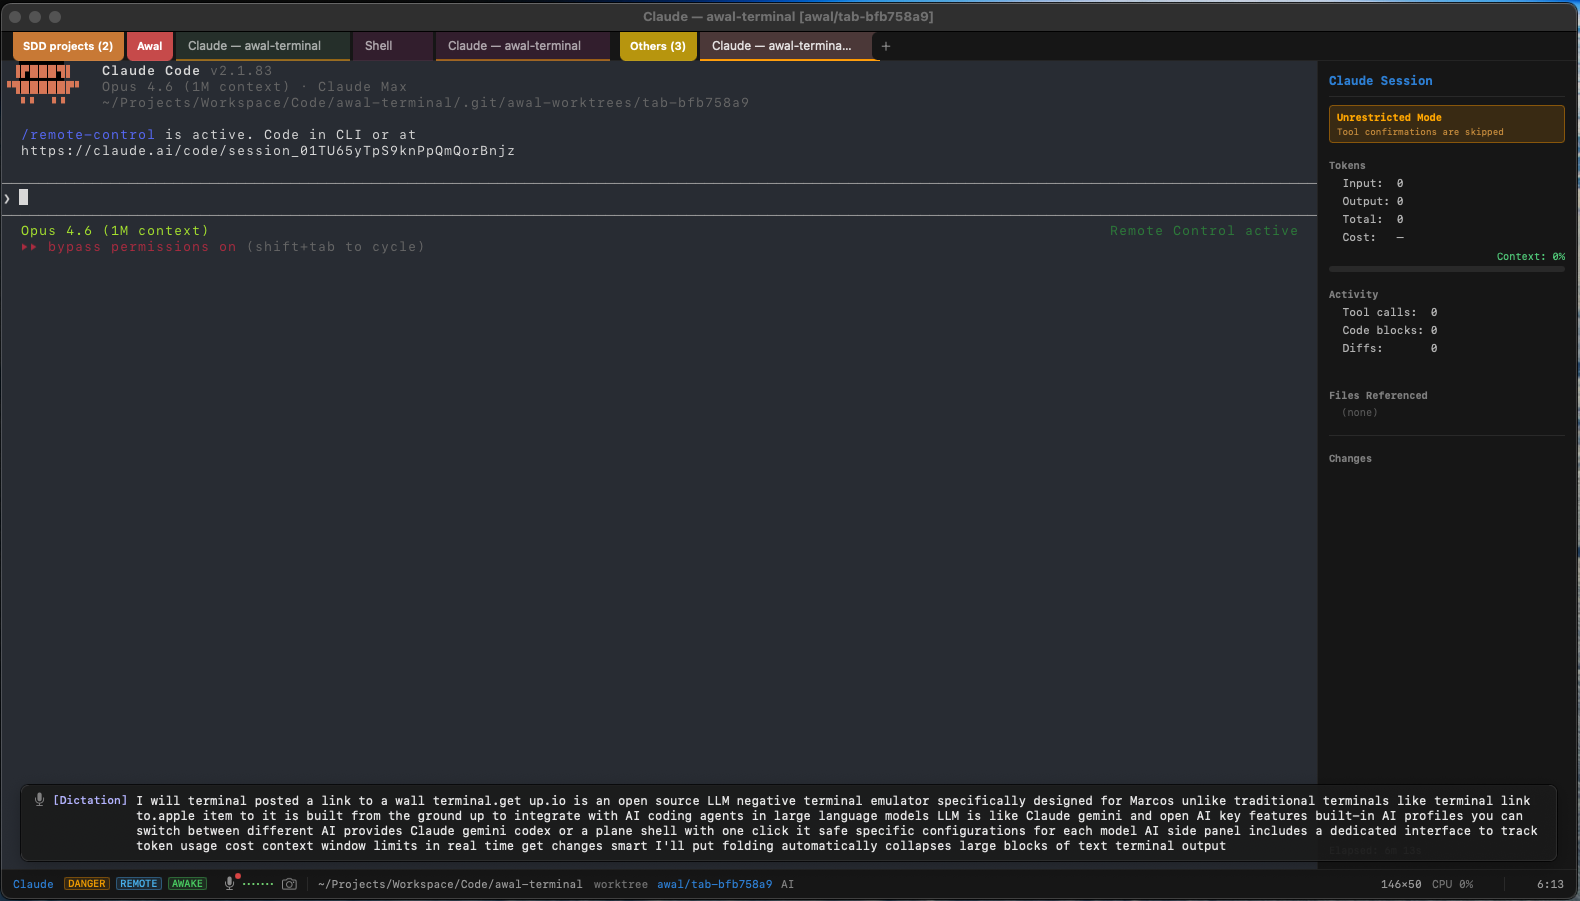Toggle the DANGER badge in status bar
This screenshot has width=1580, height=901.
[x=87, y=884]
